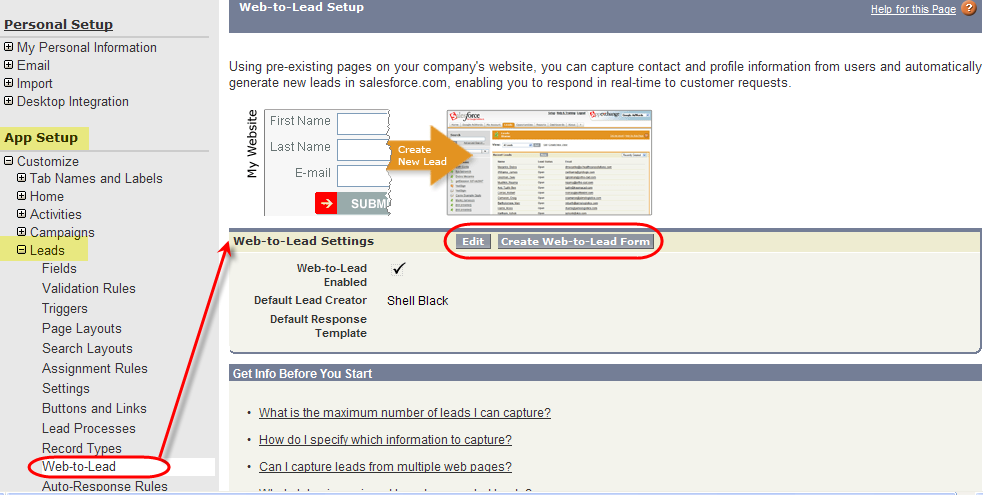
Task: Expand the Activities customization node
Action: pyautogui.click(x=22, y=214)
